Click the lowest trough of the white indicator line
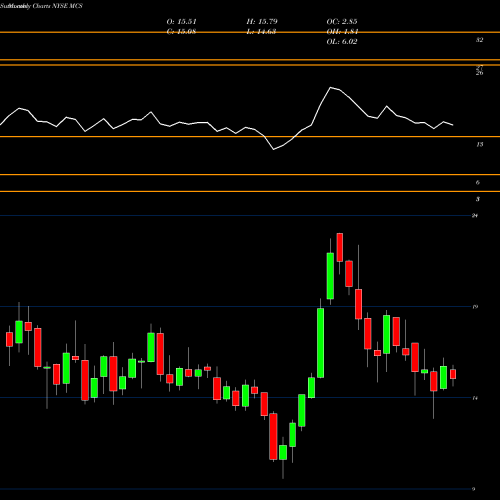The image size is (500, 500). tap(274, 149)
